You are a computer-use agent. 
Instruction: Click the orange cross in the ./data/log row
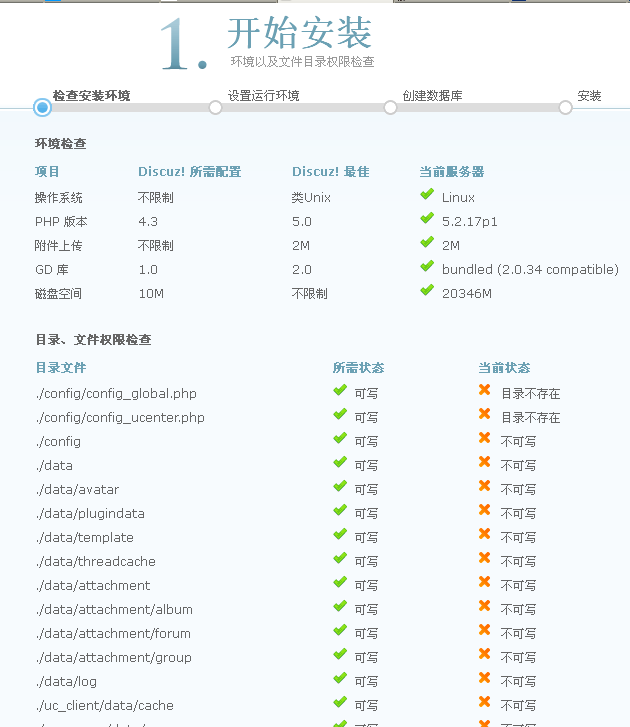click(x=484, y=679)
